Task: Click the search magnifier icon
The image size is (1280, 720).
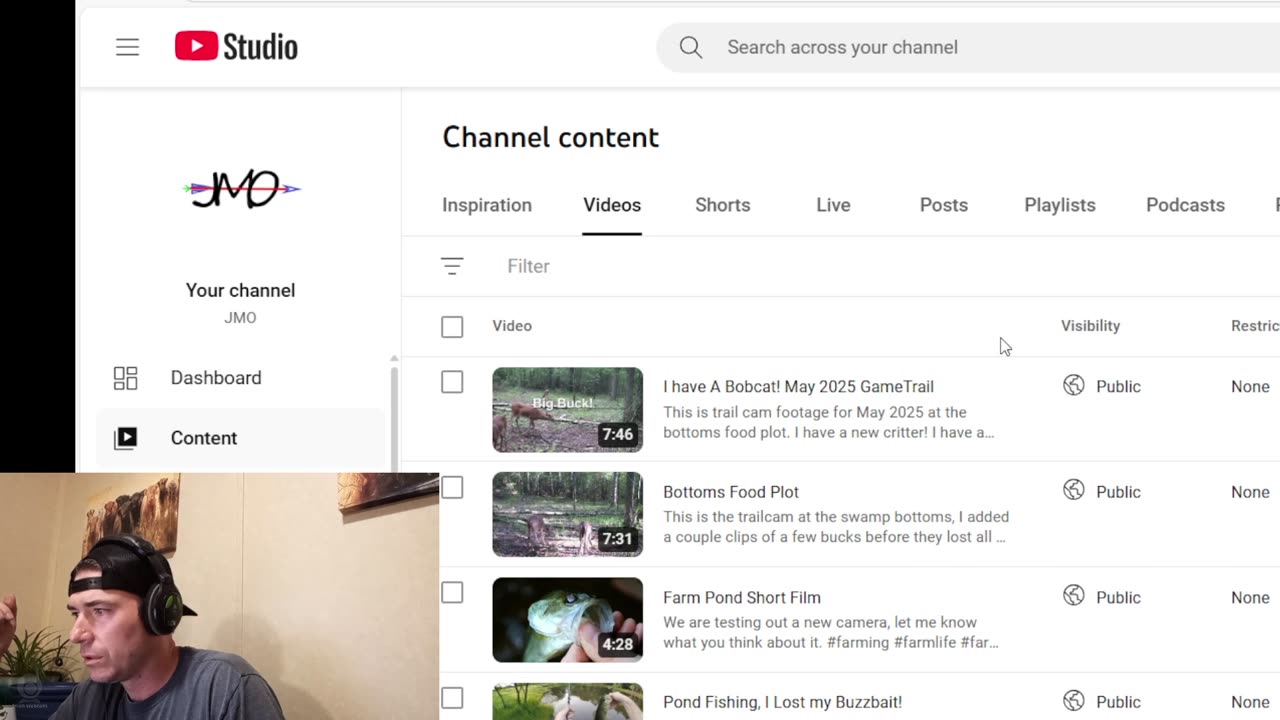Action: (x=691, y=47)
